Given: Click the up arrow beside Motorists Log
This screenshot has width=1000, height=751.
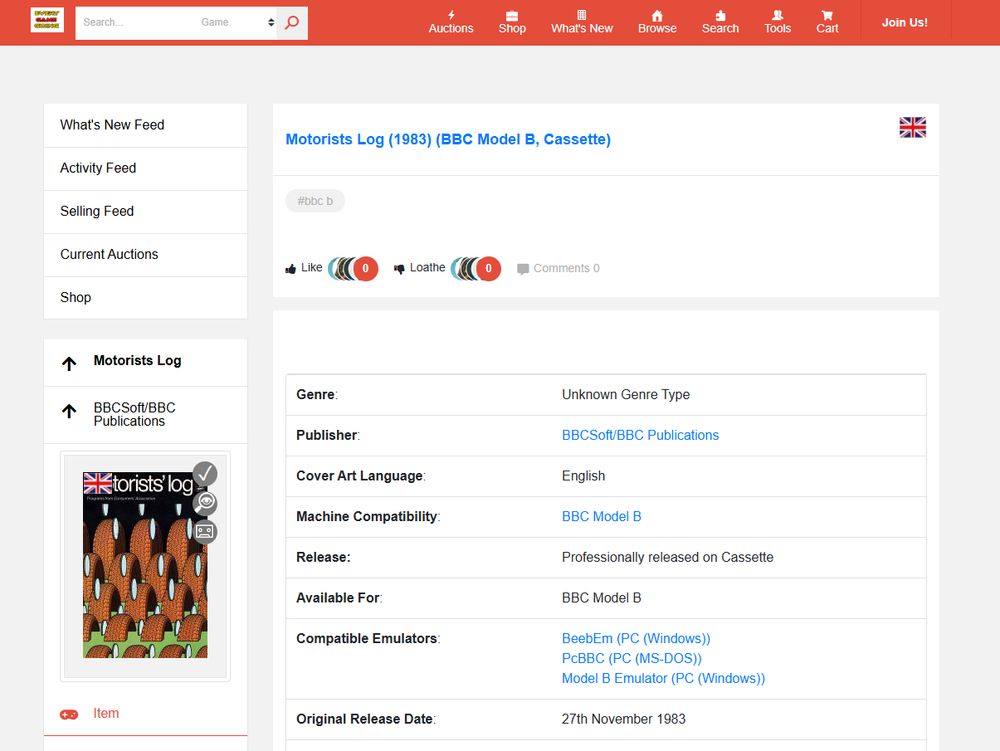Looking at the screenshot, I should [x=69, y=363].
